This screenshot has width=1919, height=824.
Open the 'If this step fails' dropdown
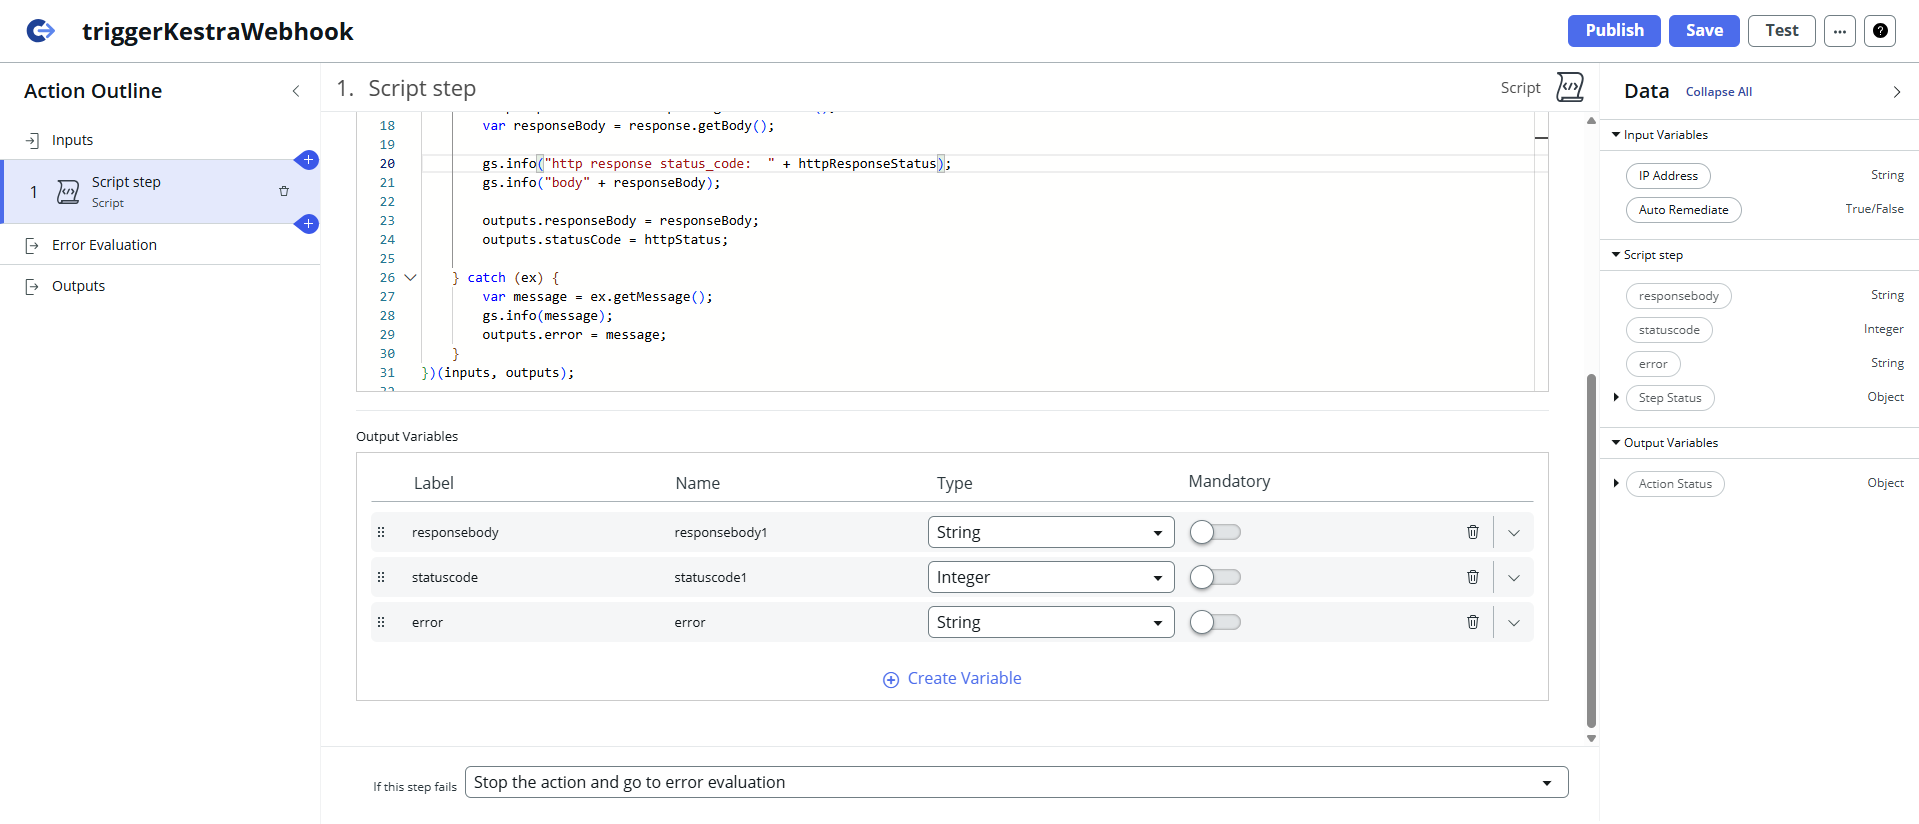pos(1016,782)
